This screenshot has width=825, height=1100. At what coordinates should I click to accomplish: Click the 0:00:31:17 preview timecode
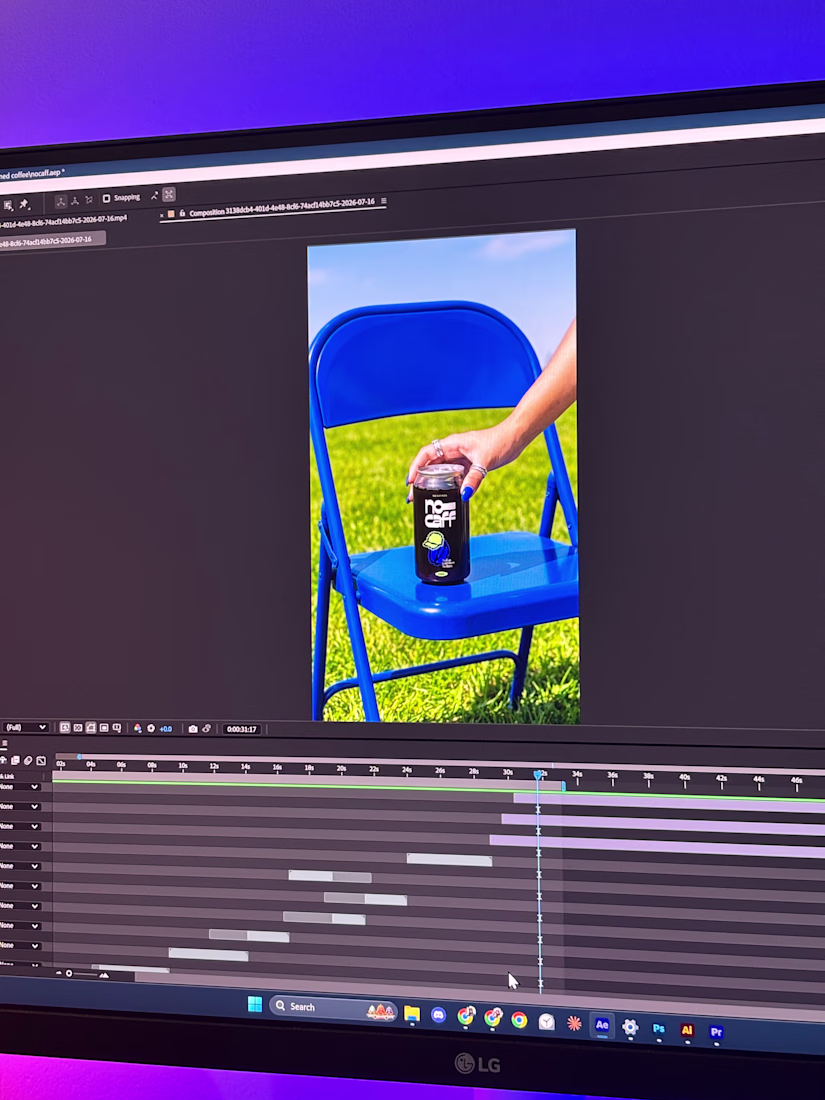241,729
